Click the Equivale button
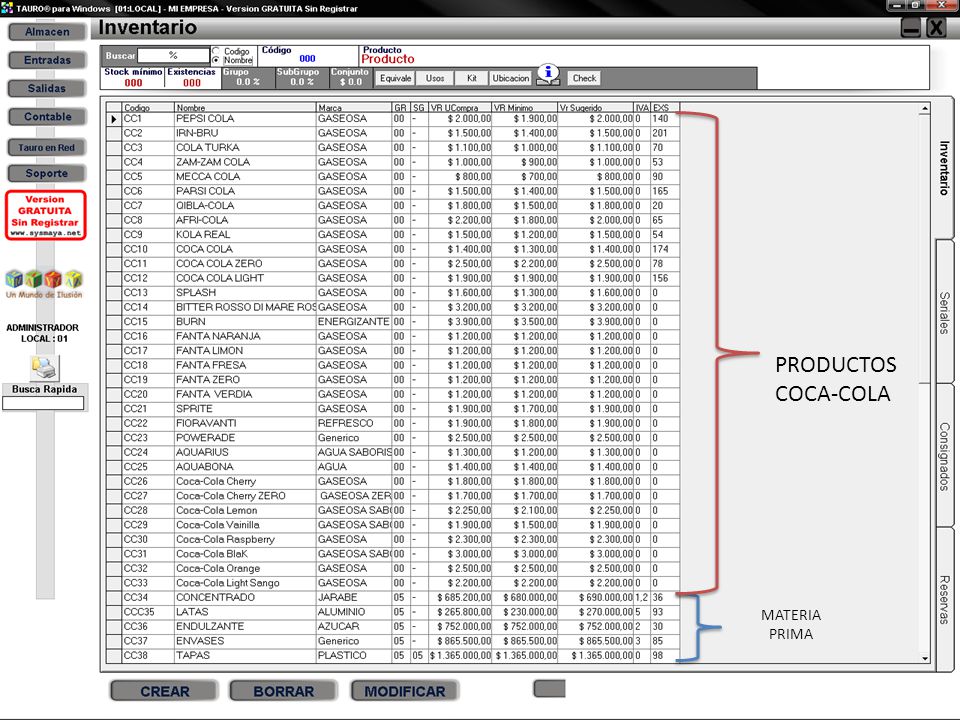This screenshot has height=720, width=960. (x=396, y=78)
